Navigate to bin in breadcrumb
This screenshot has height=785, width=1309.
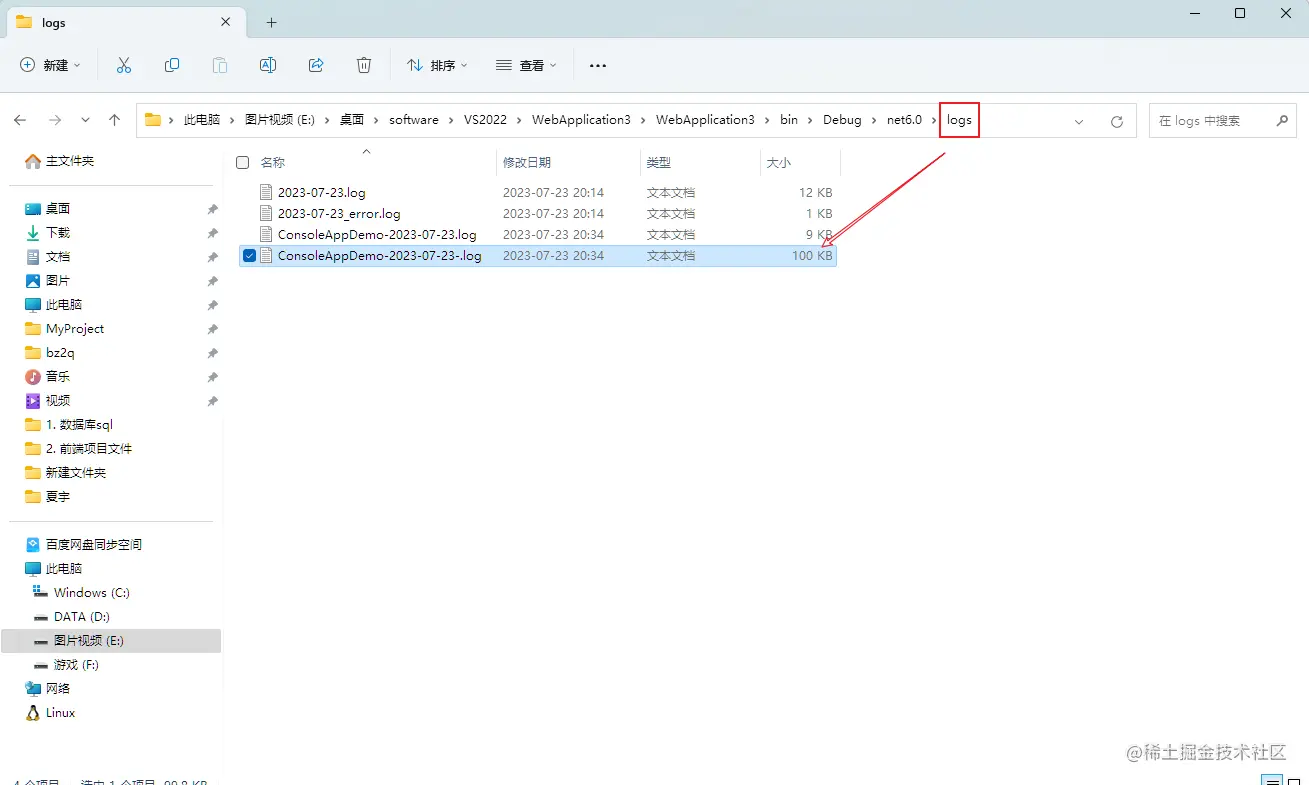(789, 120)
